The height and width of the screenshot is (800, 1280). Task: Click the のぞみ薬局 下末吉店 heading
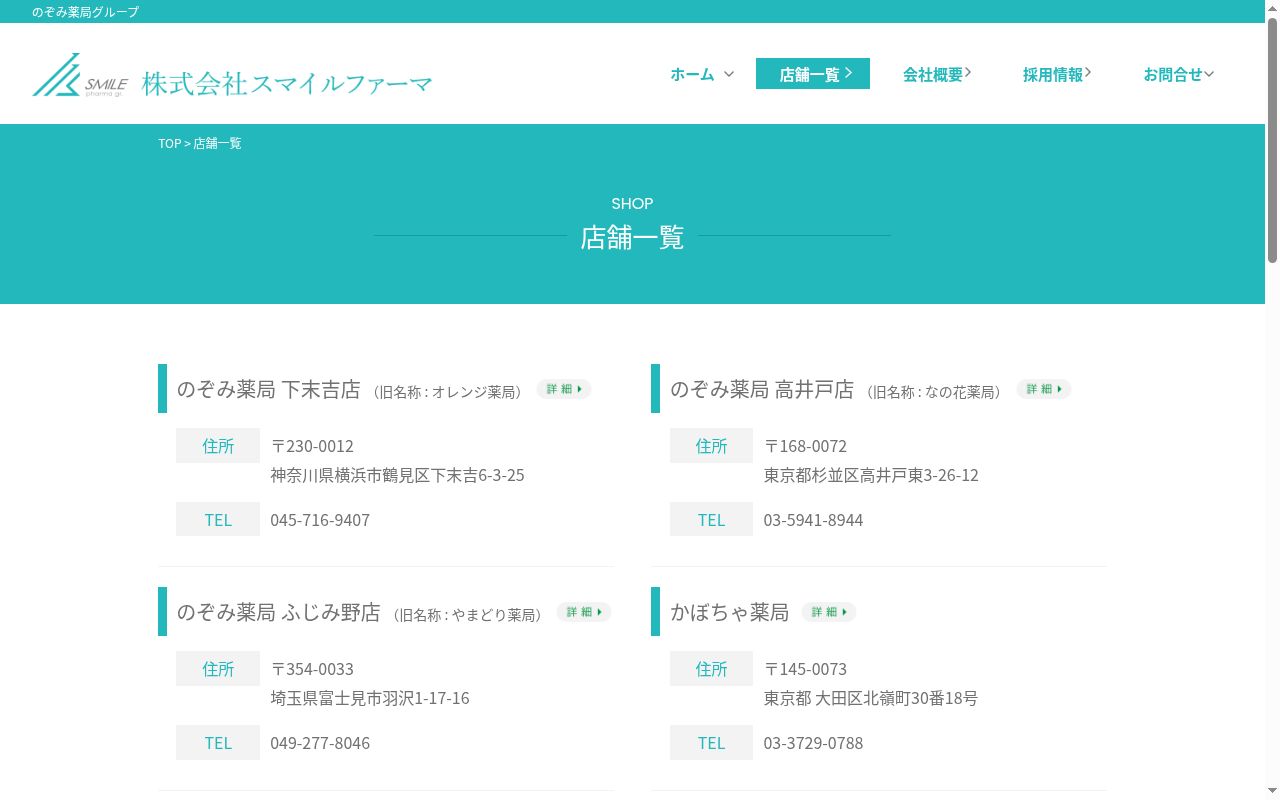[x=268, y=389]
